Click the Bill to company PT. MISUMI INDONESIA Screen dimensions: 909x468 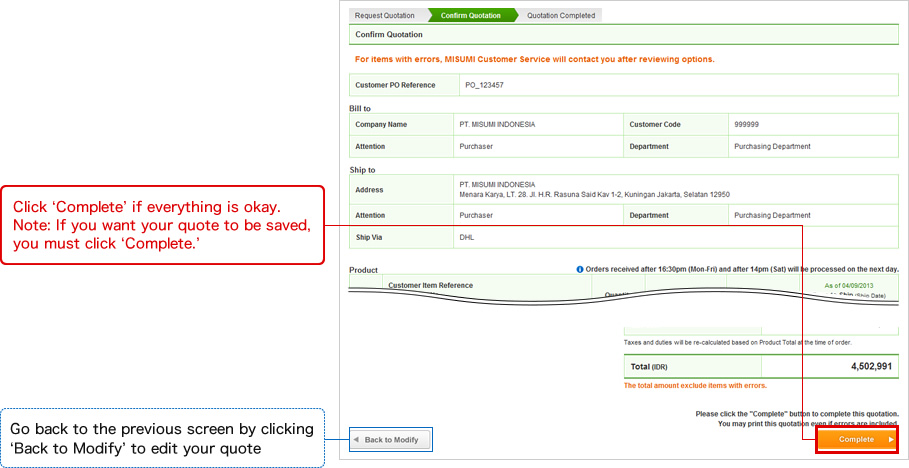click(497, 125)
